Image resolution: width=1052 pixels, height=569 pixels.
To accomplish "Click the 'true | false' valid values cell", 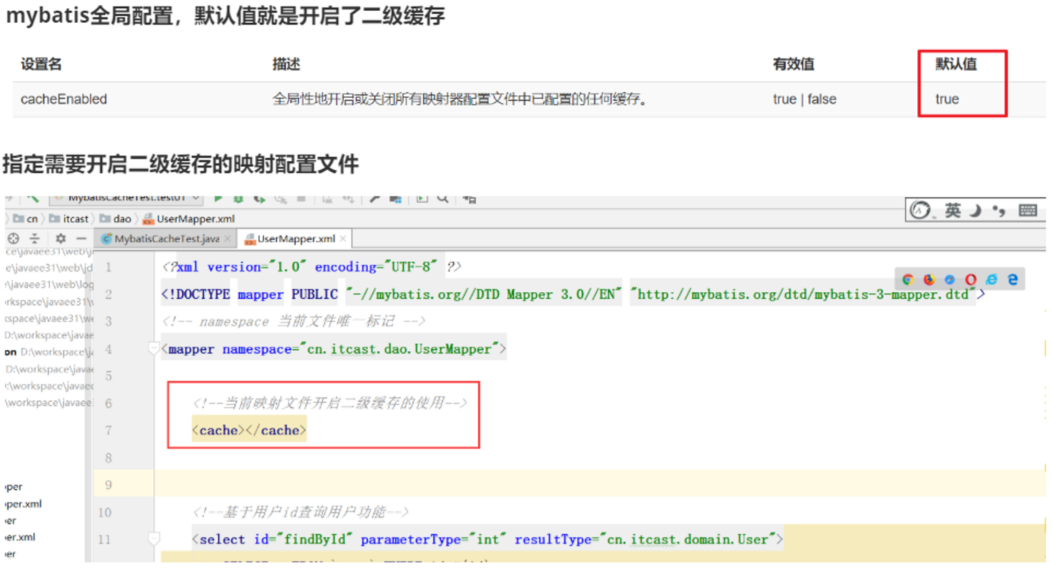I will tap(804, 99).
